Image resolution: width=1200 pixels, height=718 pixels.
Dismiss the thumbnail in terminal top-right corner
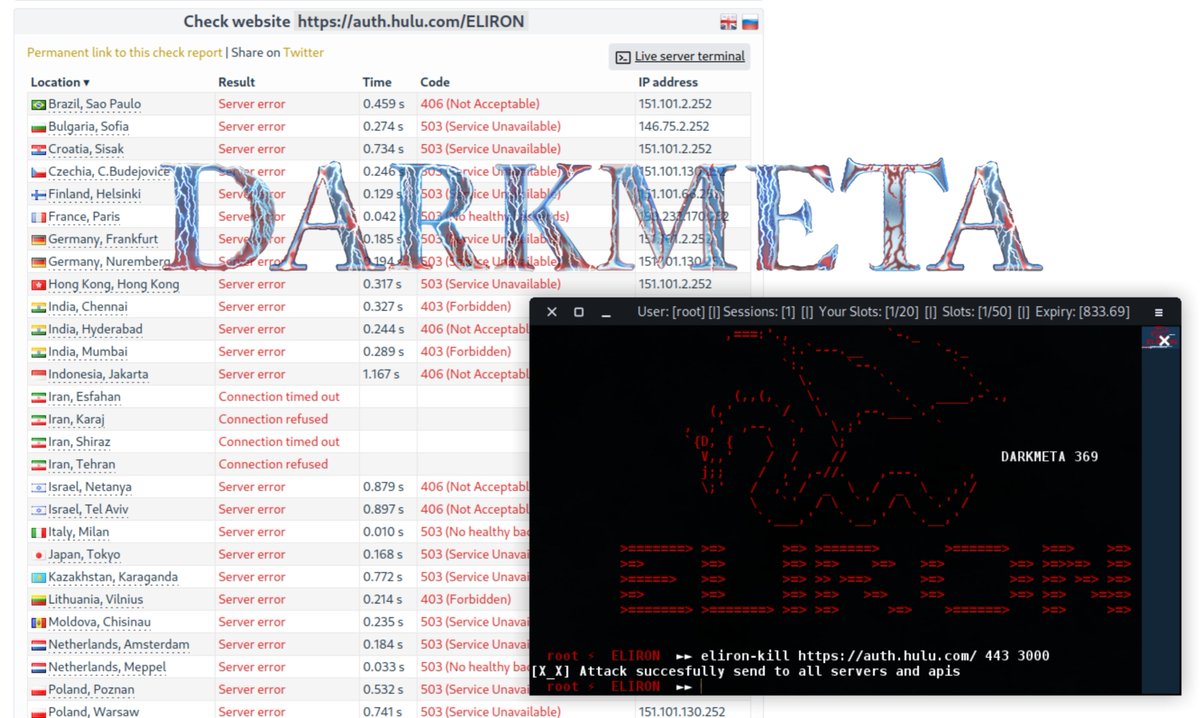coord(1164,341)
